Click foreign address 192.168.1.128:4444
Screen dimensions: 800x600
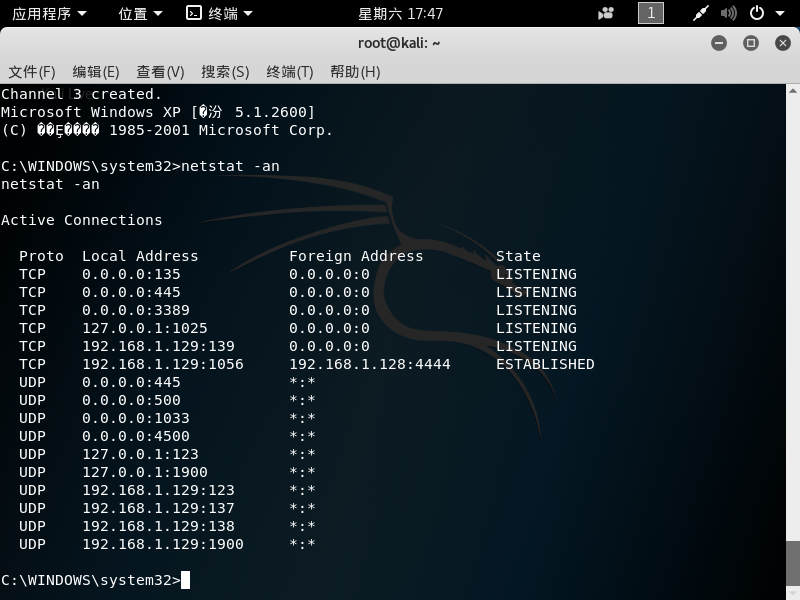pos(370,364)
